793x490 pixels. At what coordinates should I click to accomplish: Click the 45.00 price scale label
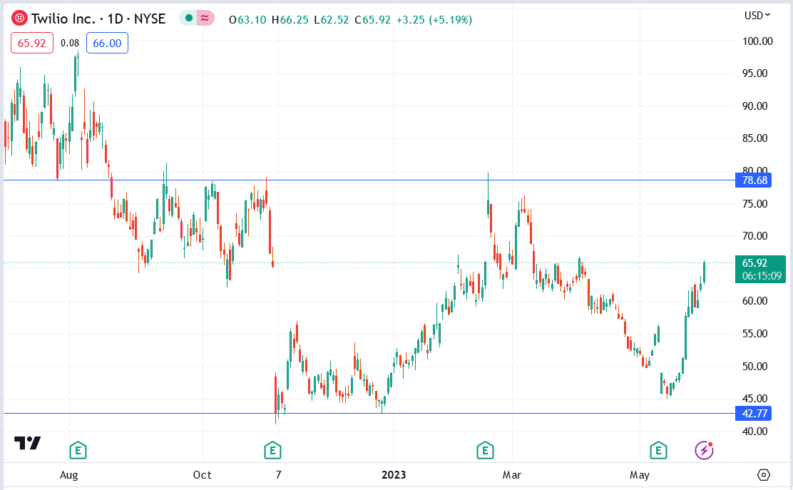coord(755,398)
